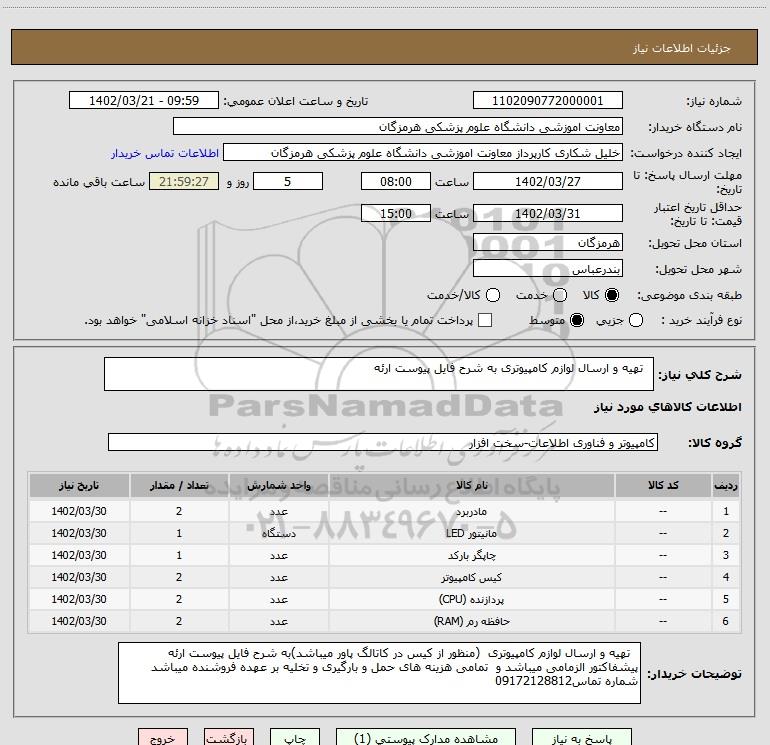770x745 pixels.
Task: Click the شماره نیاز field 1102090772000001
Action: click(548, 101)
